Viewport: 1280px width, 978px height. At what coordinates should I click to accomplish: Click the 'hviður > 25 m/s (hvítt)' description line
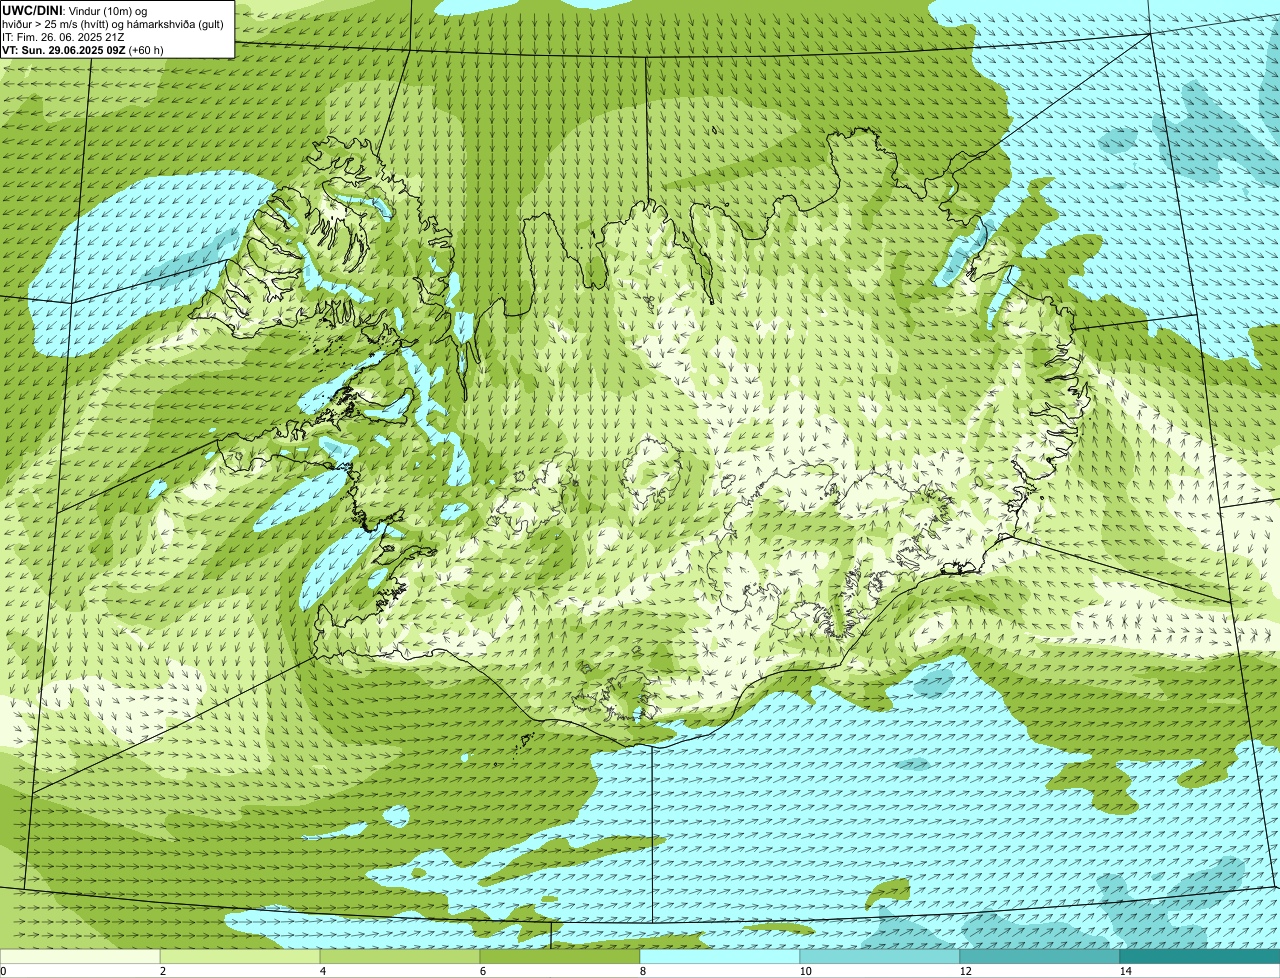(113, 23)
